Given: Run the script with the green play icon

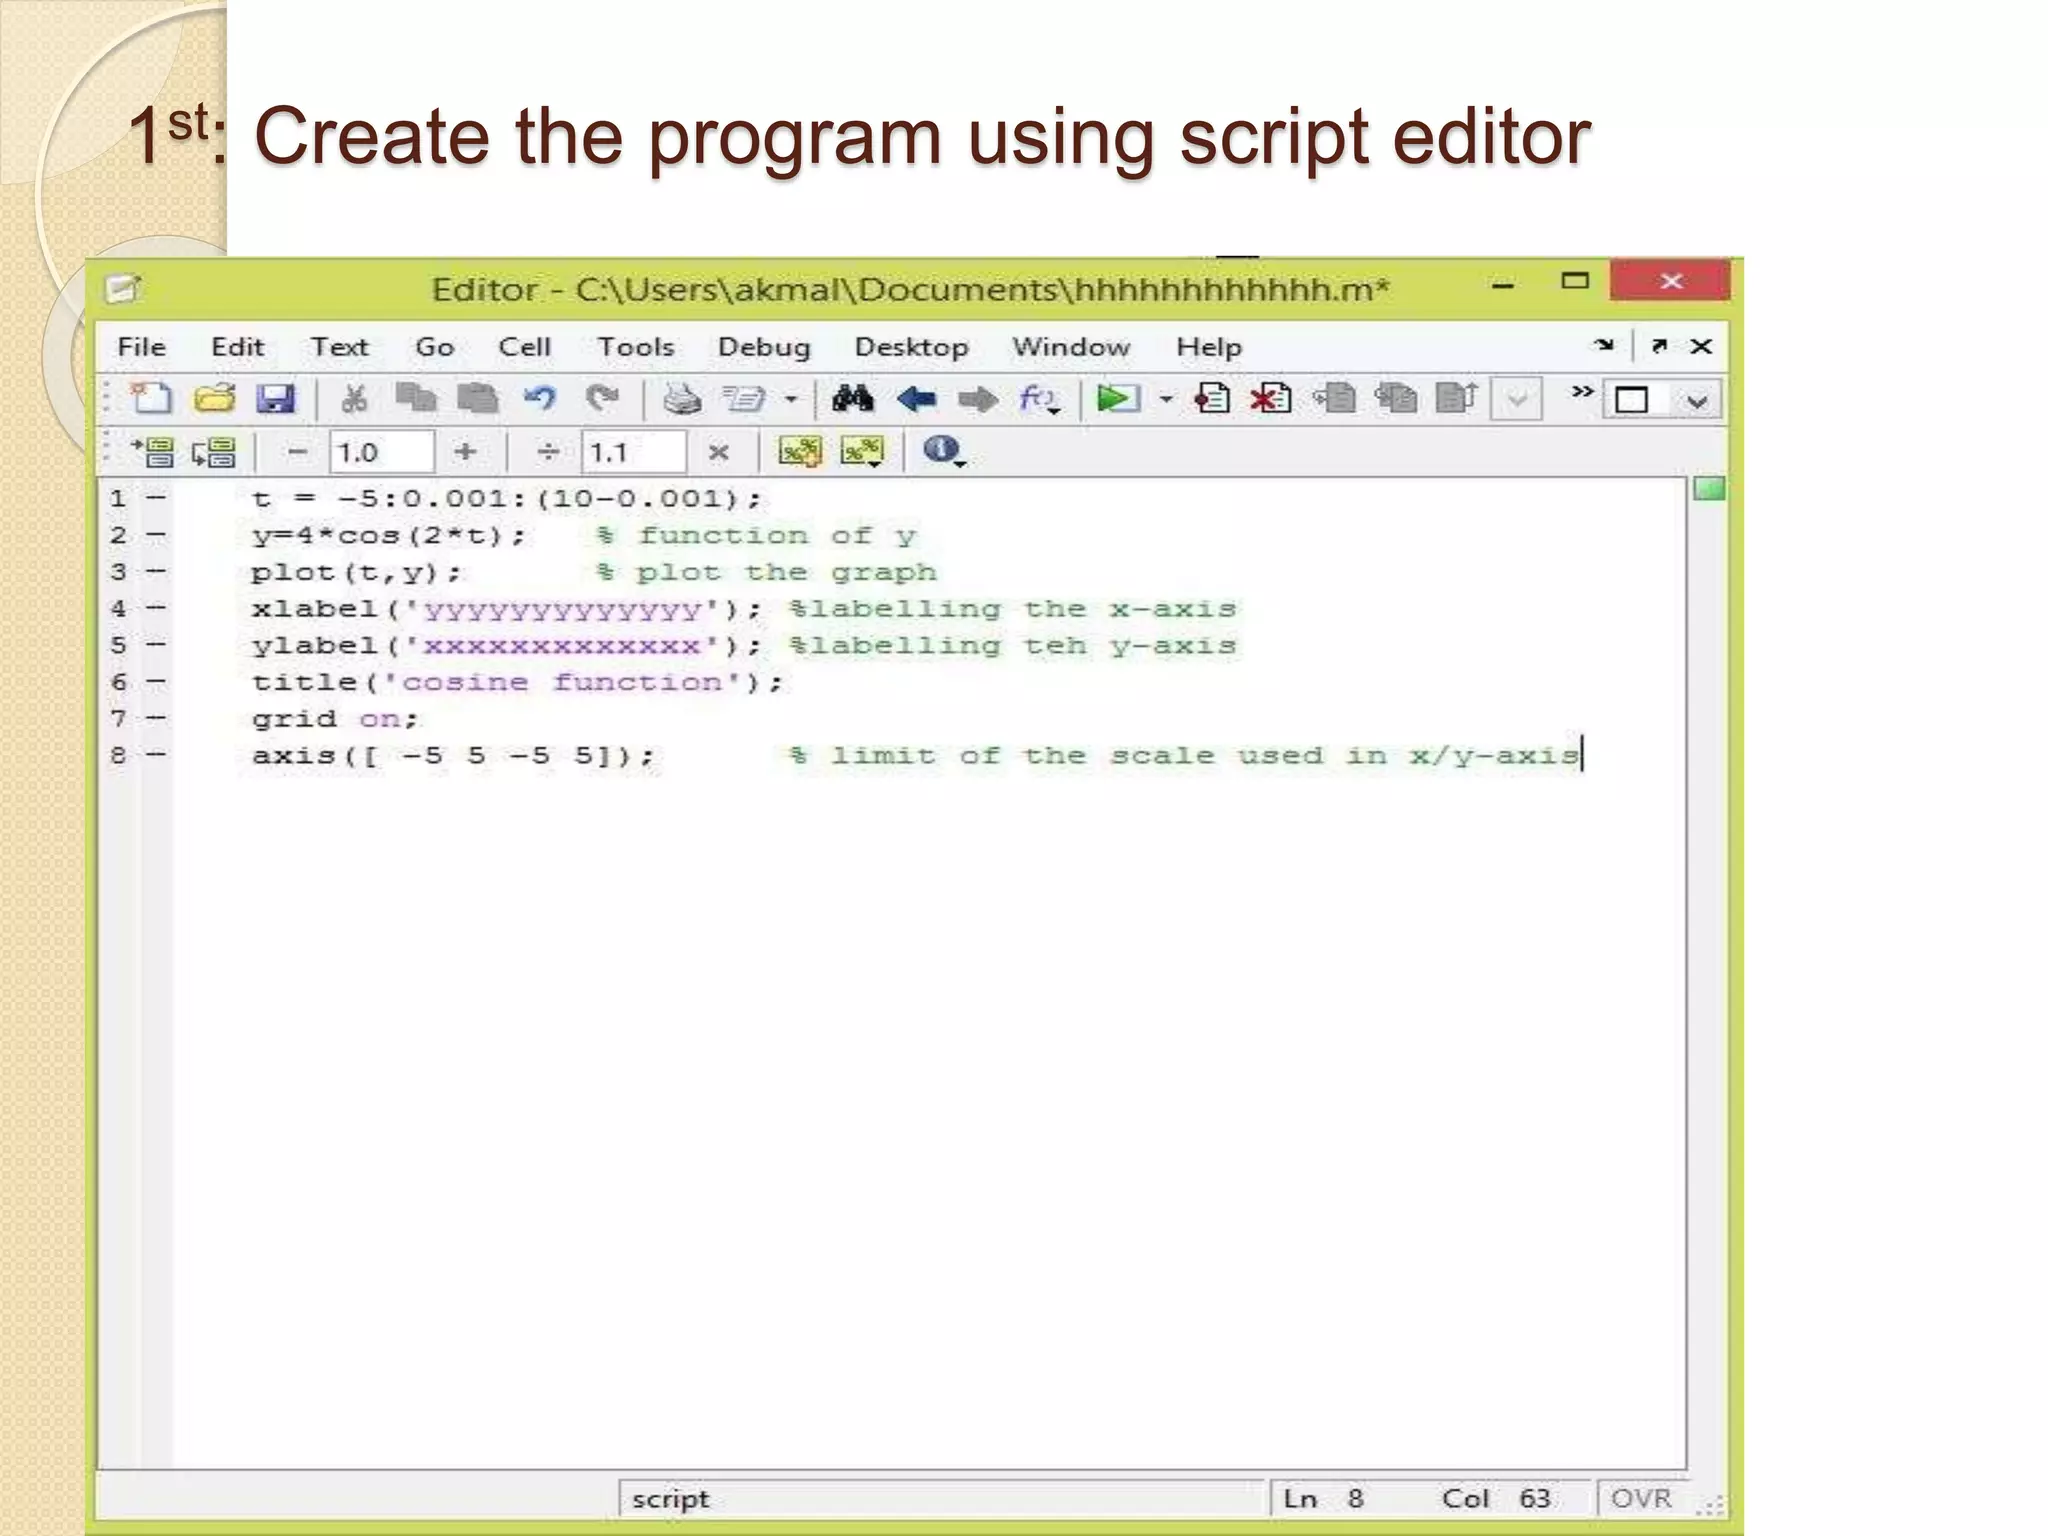Looking at the screenshot, I should point(1117,399).
